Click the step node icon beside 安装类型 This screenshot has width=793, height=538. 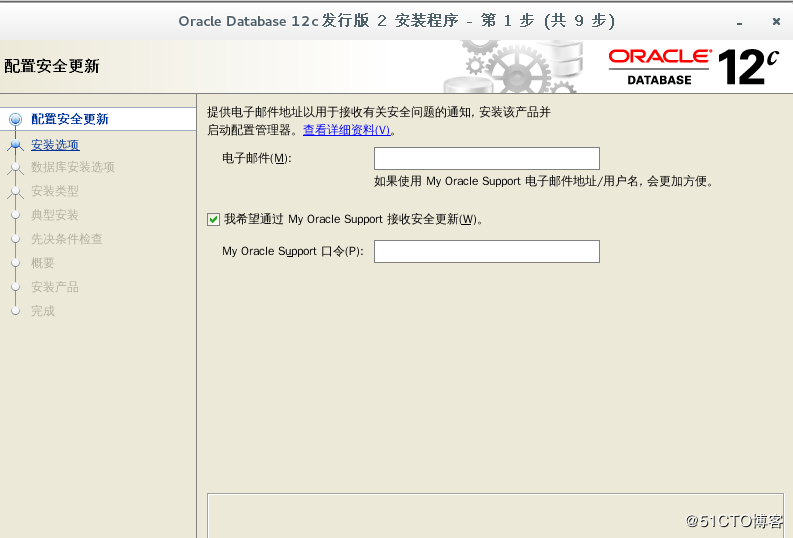[x=16, y=191]
